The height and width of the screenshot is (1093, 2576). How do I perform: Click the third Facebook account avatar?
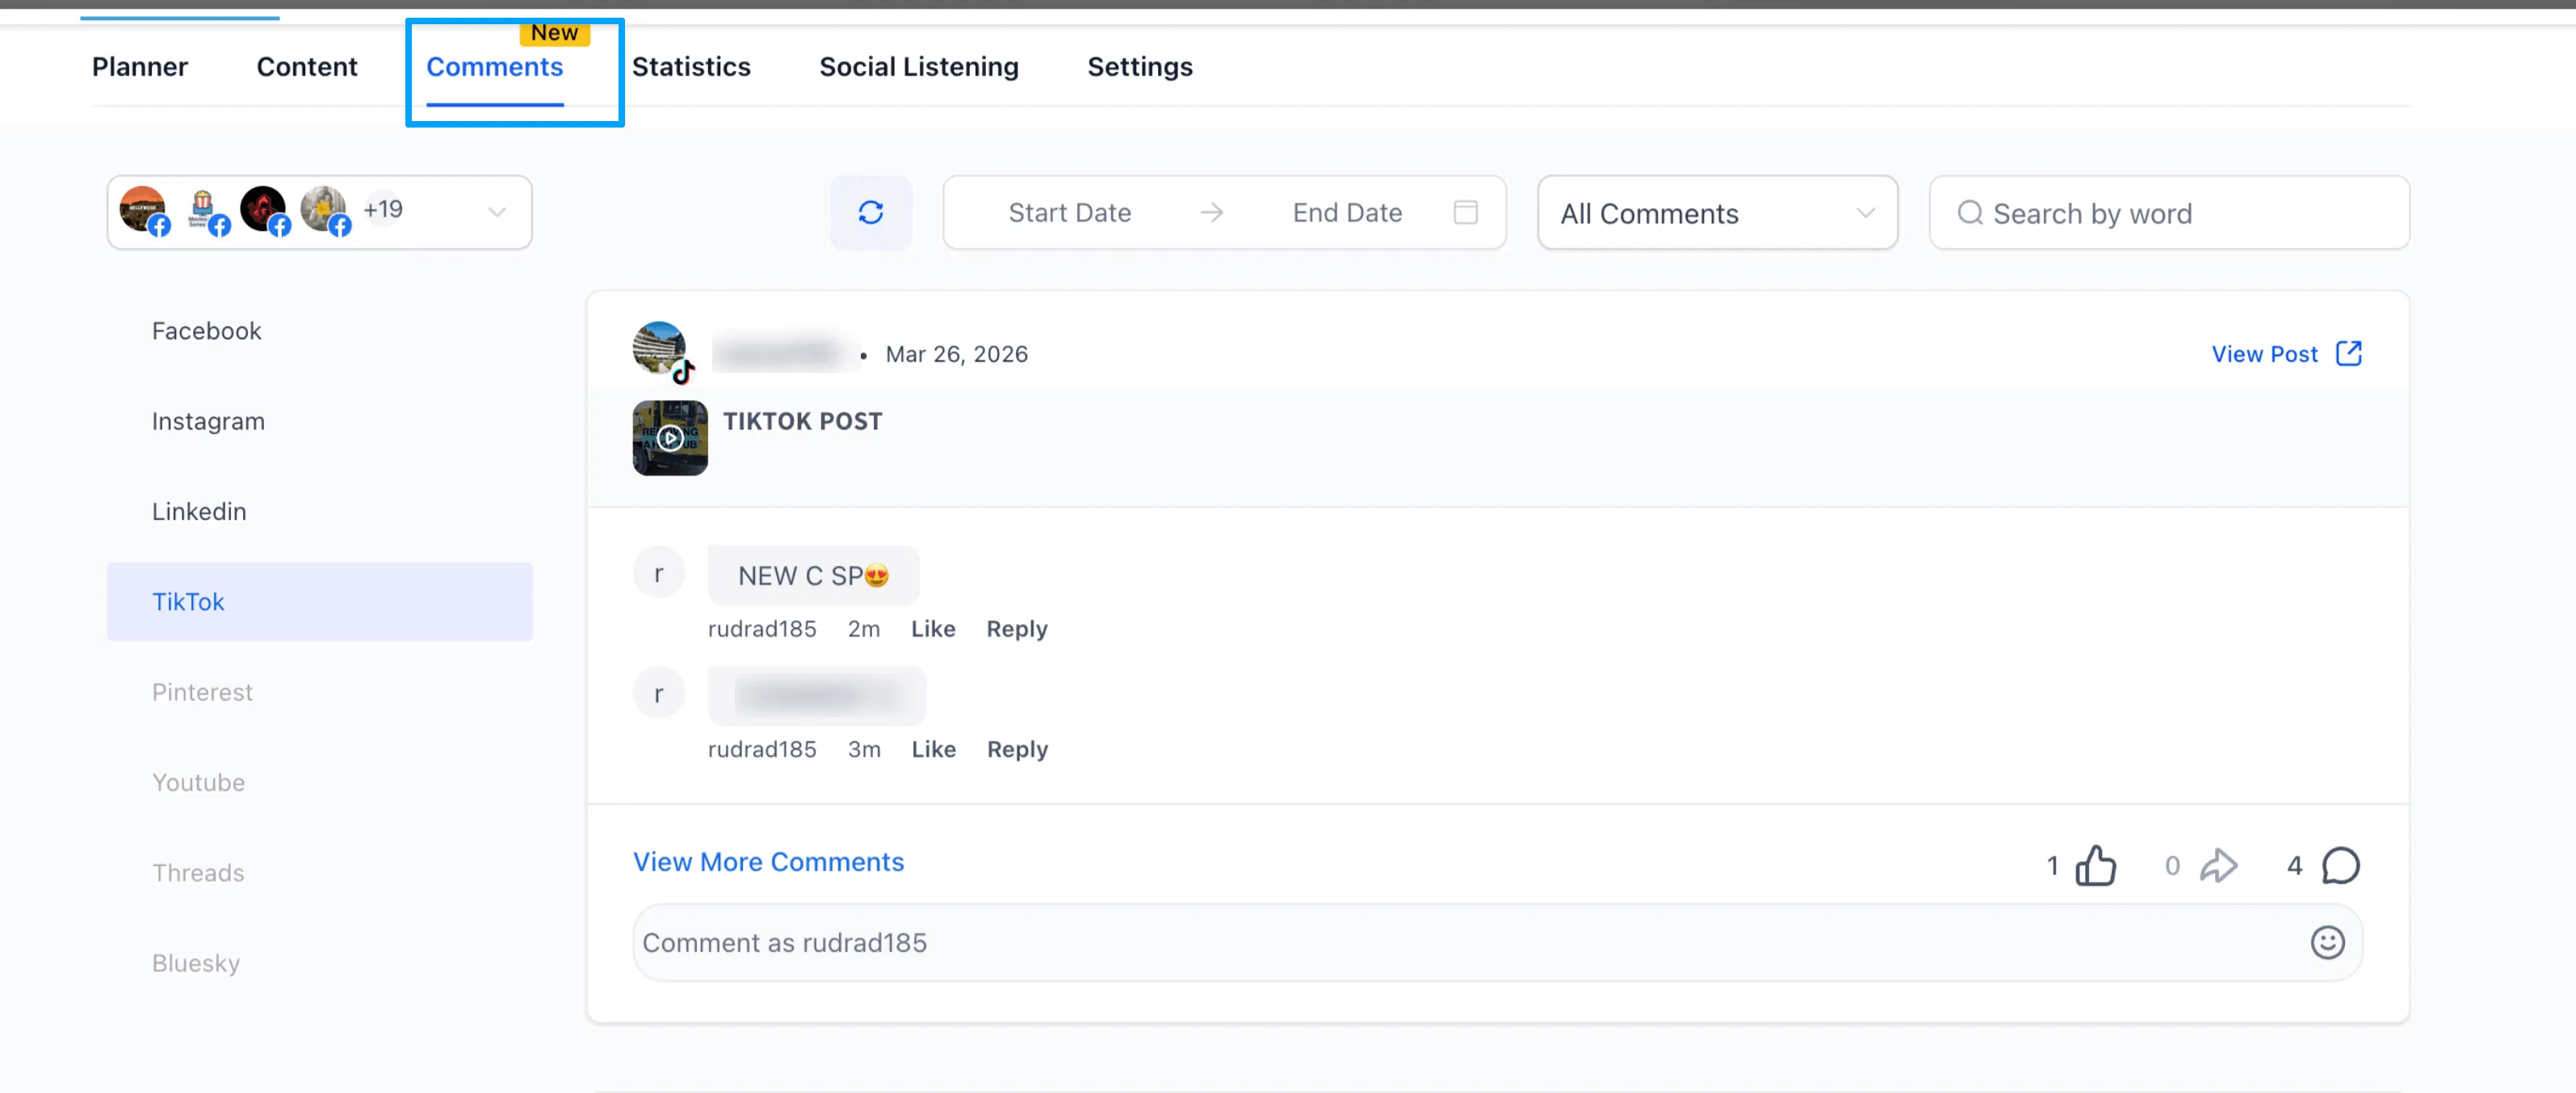263,209
